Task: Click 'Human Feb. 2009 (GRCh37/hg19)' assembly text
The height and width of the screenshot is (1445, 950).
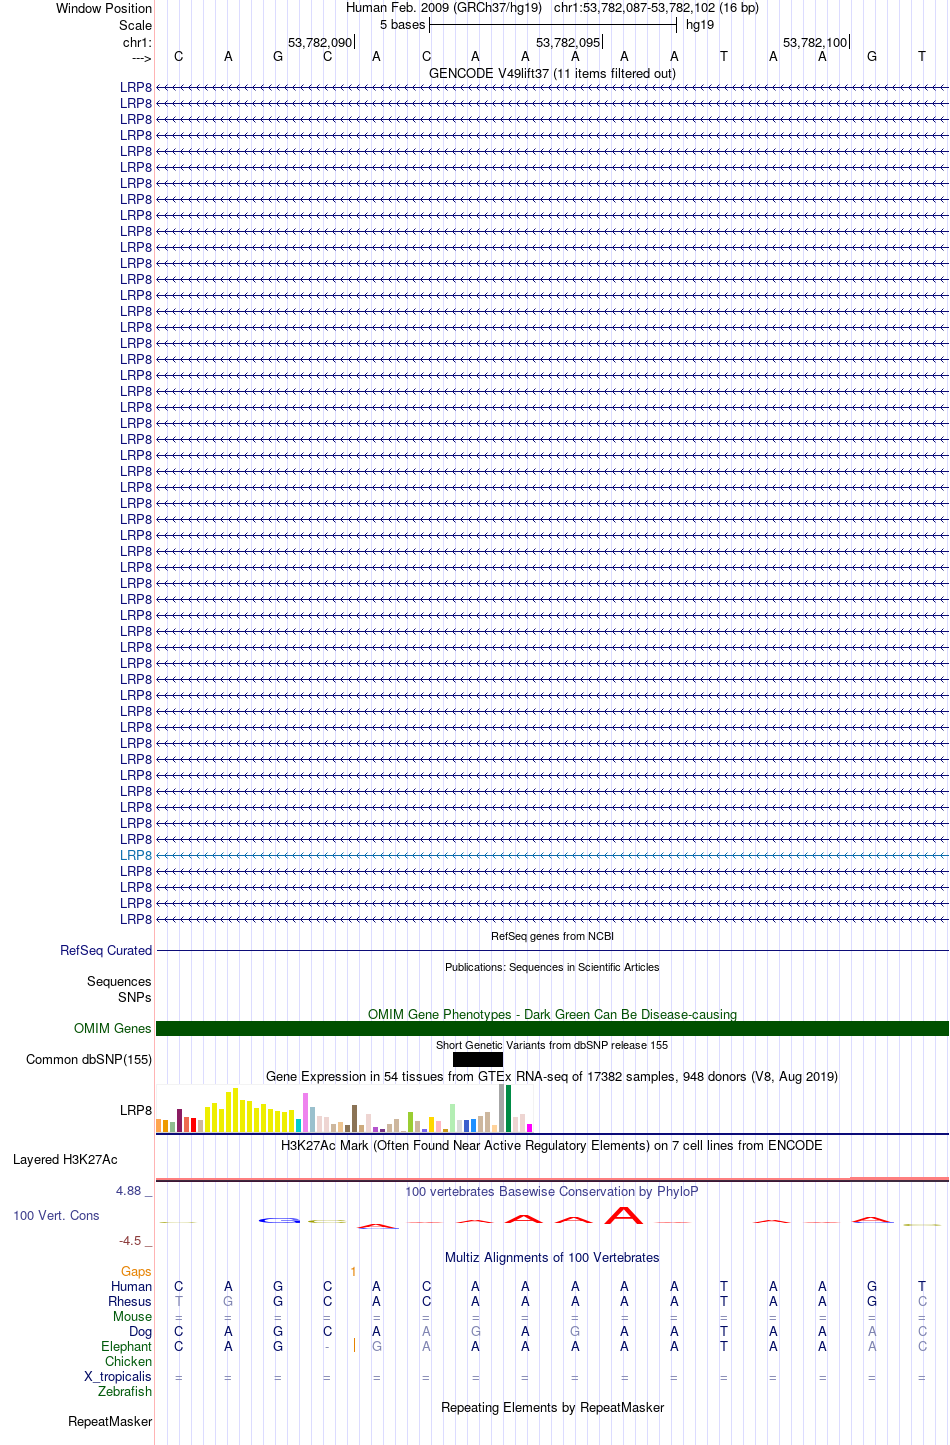Action: [444, 8]
